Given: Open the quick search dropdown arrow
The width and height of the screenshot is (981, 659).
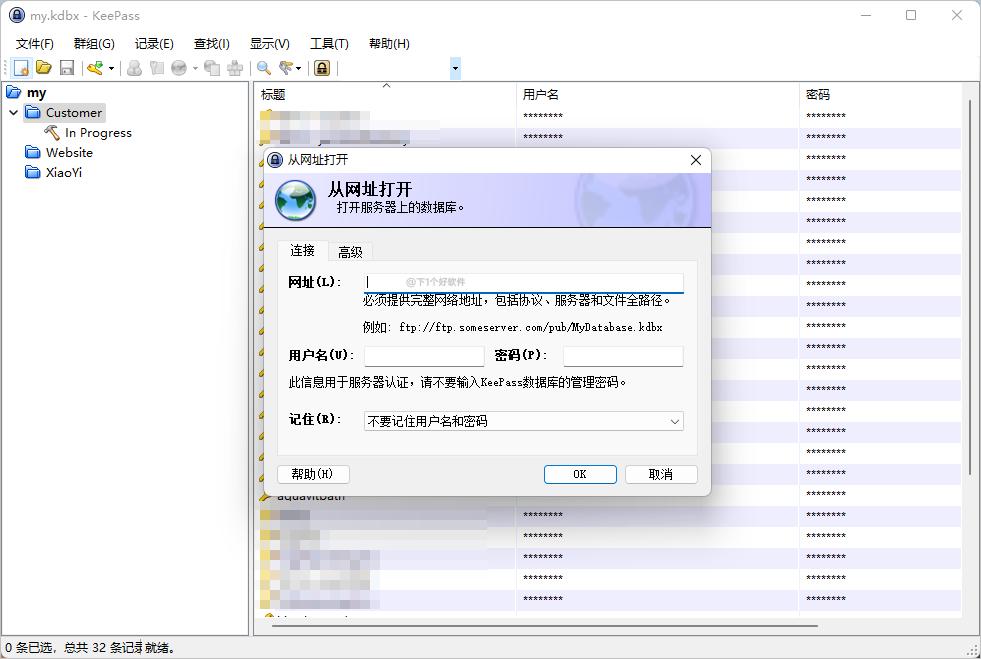Looking at the screenshot, I should (455, 67).
